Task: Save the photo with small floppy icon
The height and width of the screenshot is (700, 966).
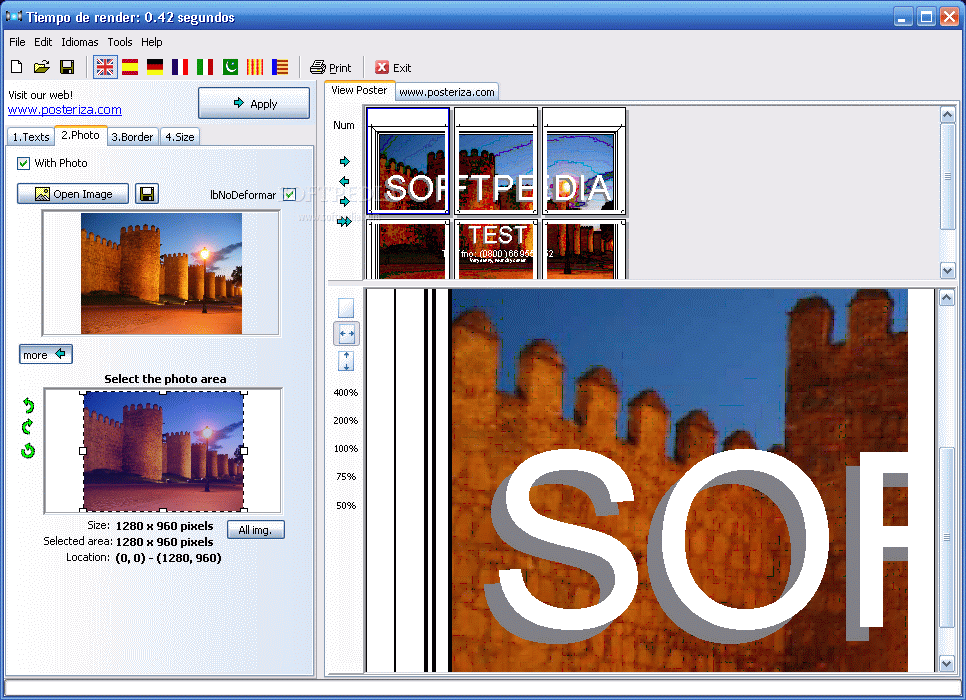Action: (x=147, y=194)
